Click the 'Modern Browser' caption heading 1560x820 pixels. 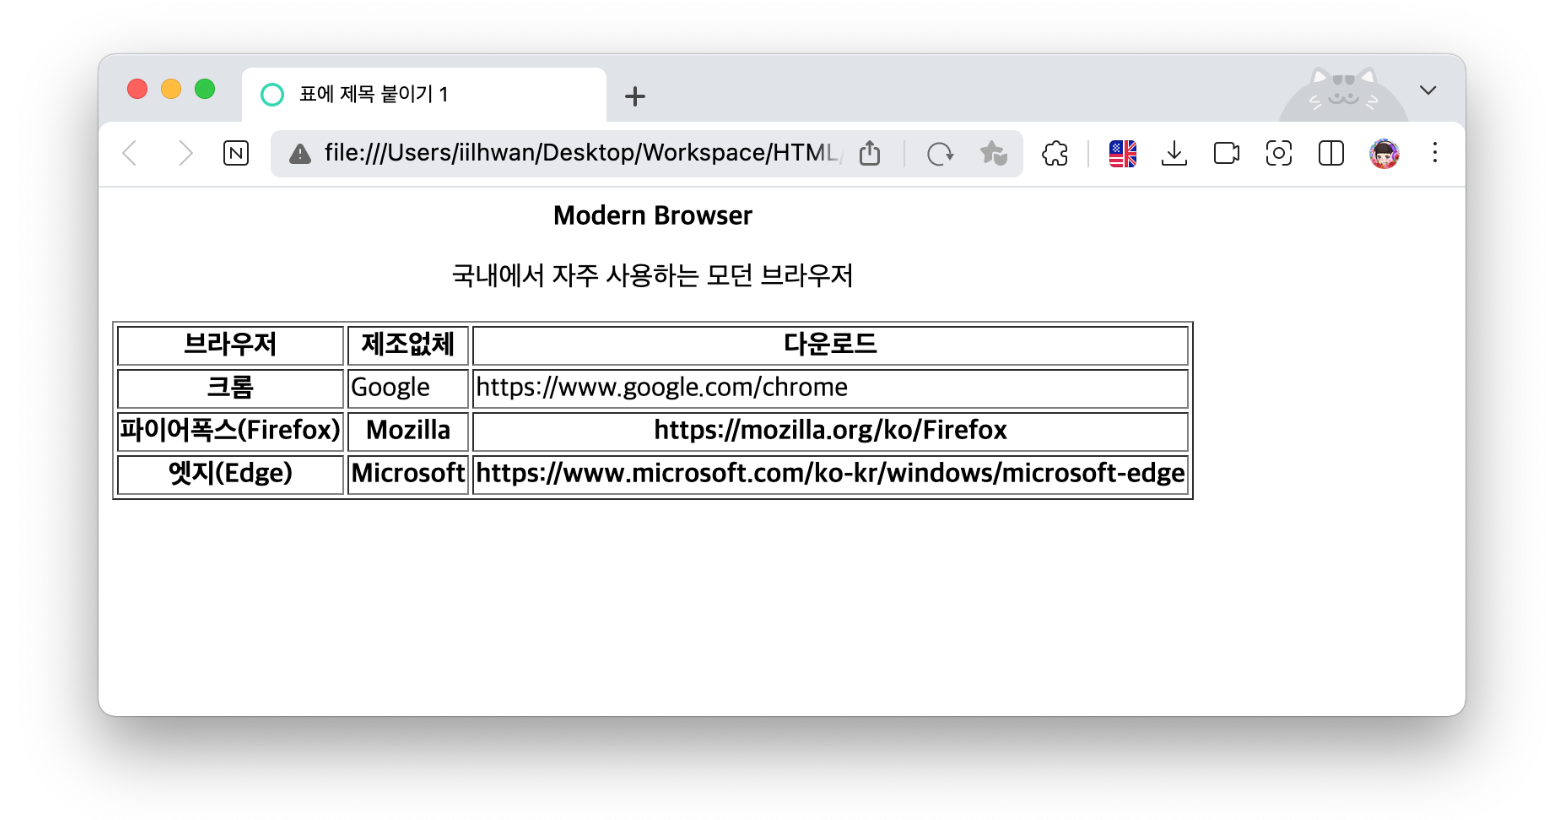[653, 215]
